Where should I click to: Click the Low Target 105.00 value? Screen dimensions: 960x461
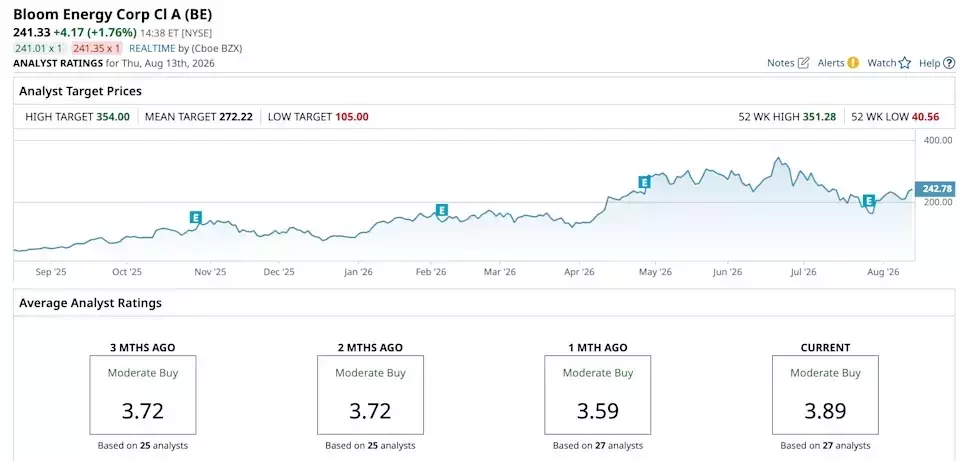[x=352, y=116]
